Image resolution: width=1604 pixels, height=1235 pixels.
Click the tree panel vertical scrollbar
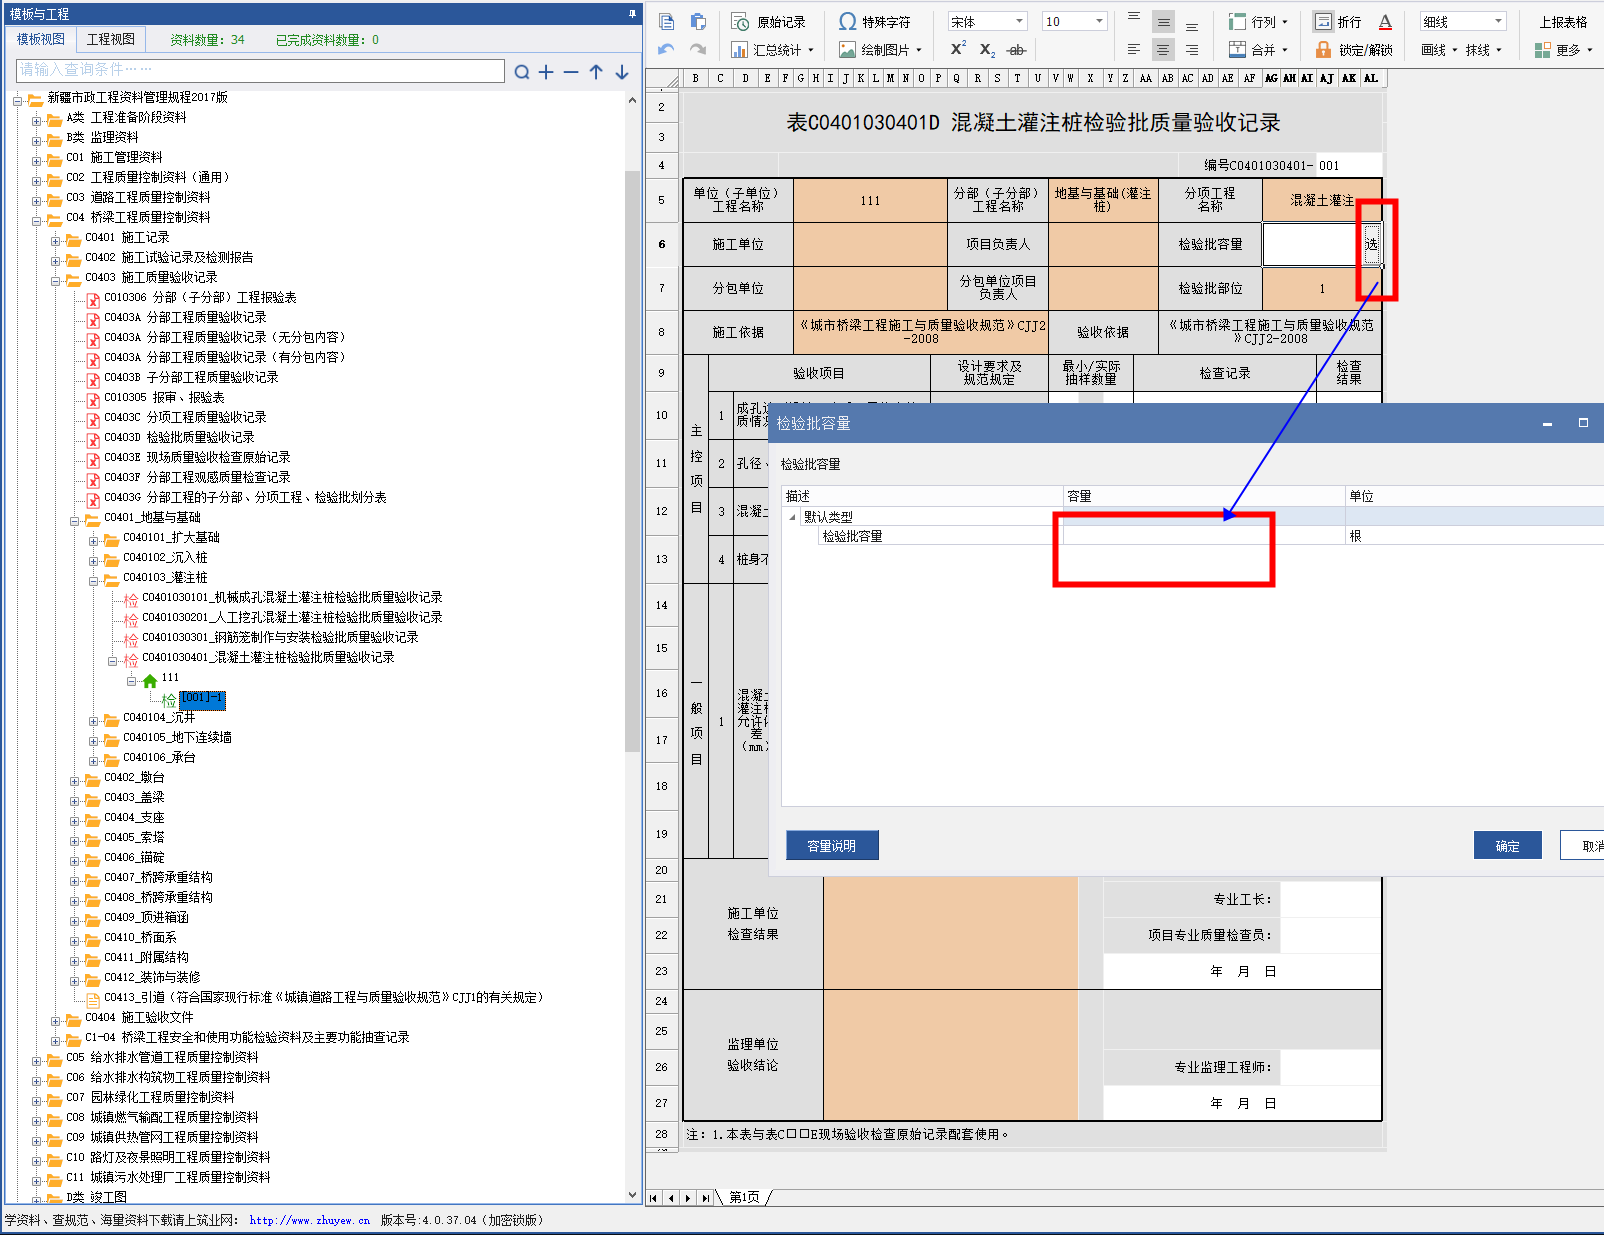[632, 460]
